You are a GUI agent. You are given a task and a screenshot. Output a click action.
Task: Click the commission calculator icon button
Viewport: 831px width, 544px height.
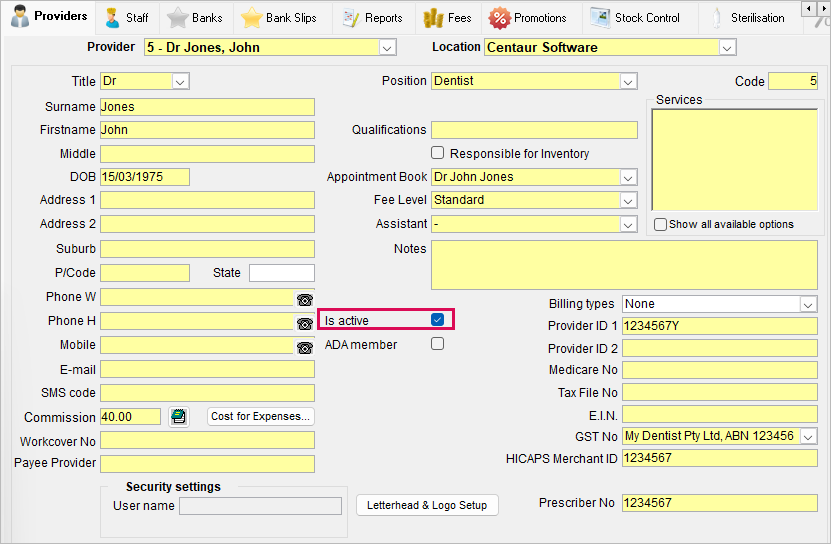[x=179, y=417]
